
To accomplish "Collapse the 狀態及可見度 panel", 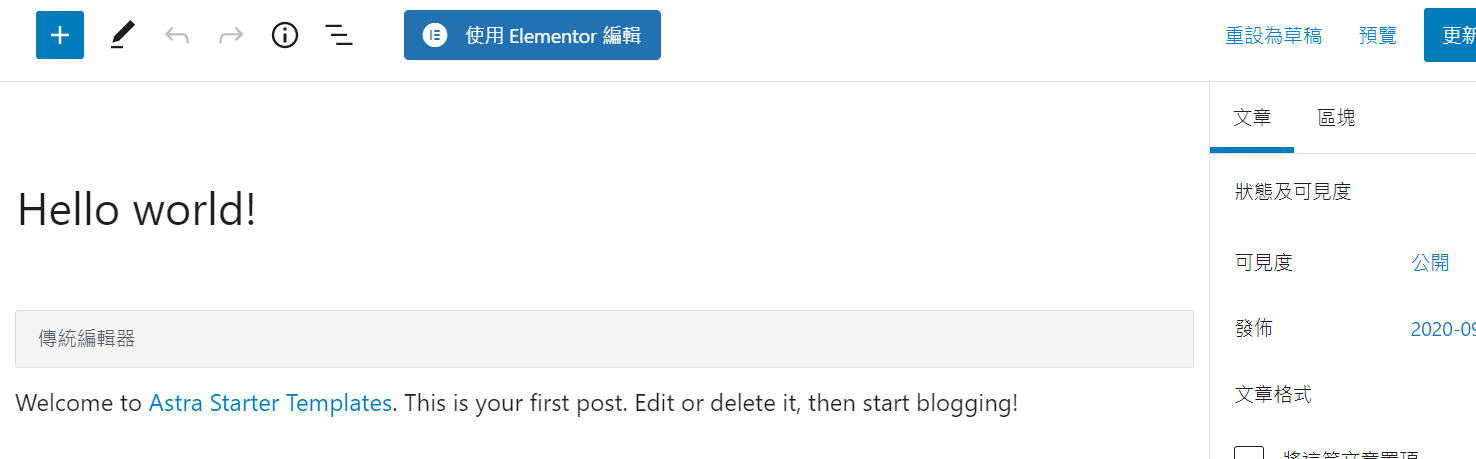I will click(x=1343, y=192).
